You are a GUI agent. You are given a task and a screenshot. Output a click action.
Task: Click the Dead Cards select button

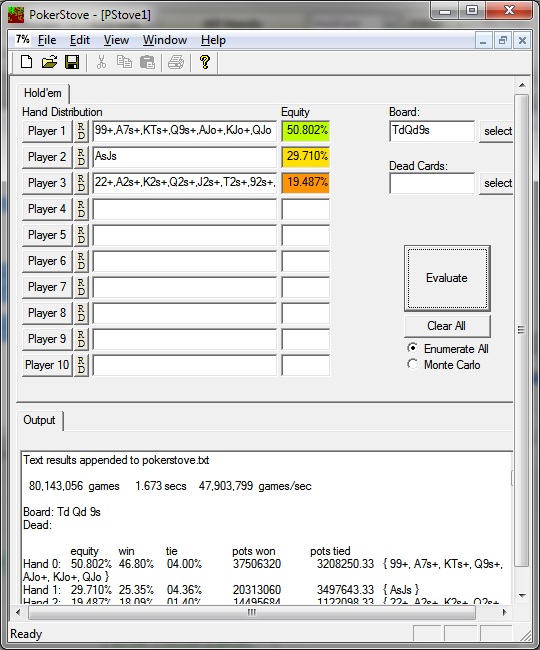tap(496, 183)
